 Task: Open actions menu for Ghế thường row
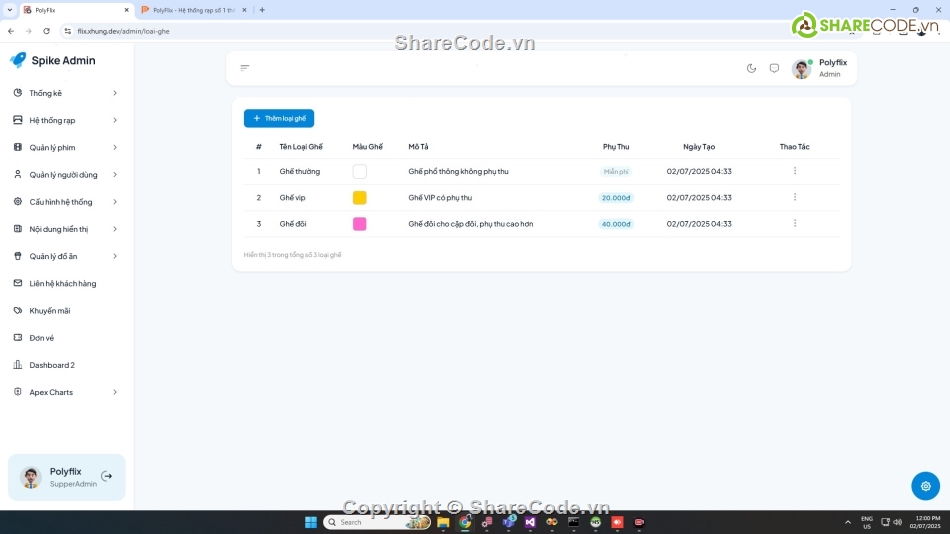tap(795, 171)
